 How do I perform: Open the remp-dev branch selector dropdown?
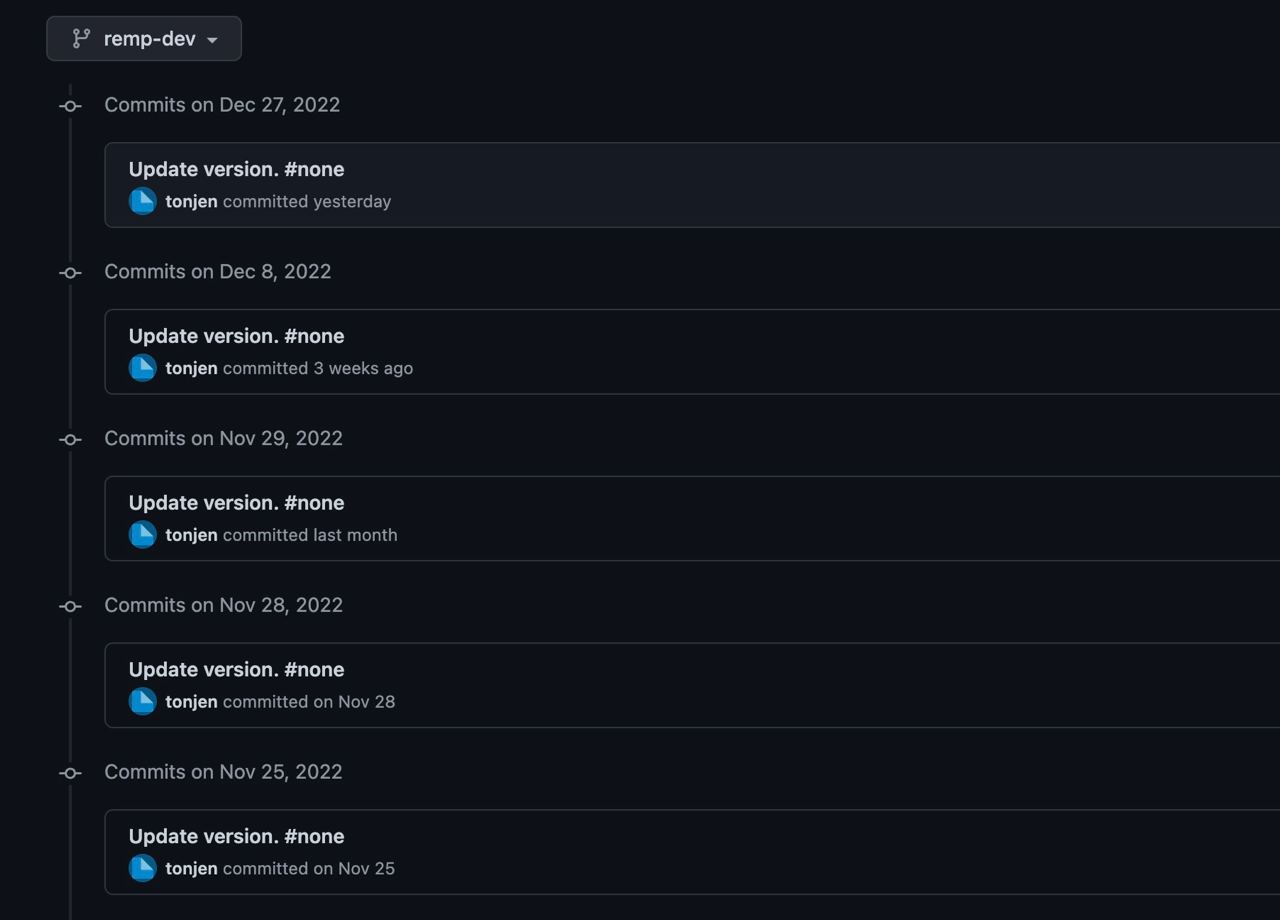coord(144,39)
